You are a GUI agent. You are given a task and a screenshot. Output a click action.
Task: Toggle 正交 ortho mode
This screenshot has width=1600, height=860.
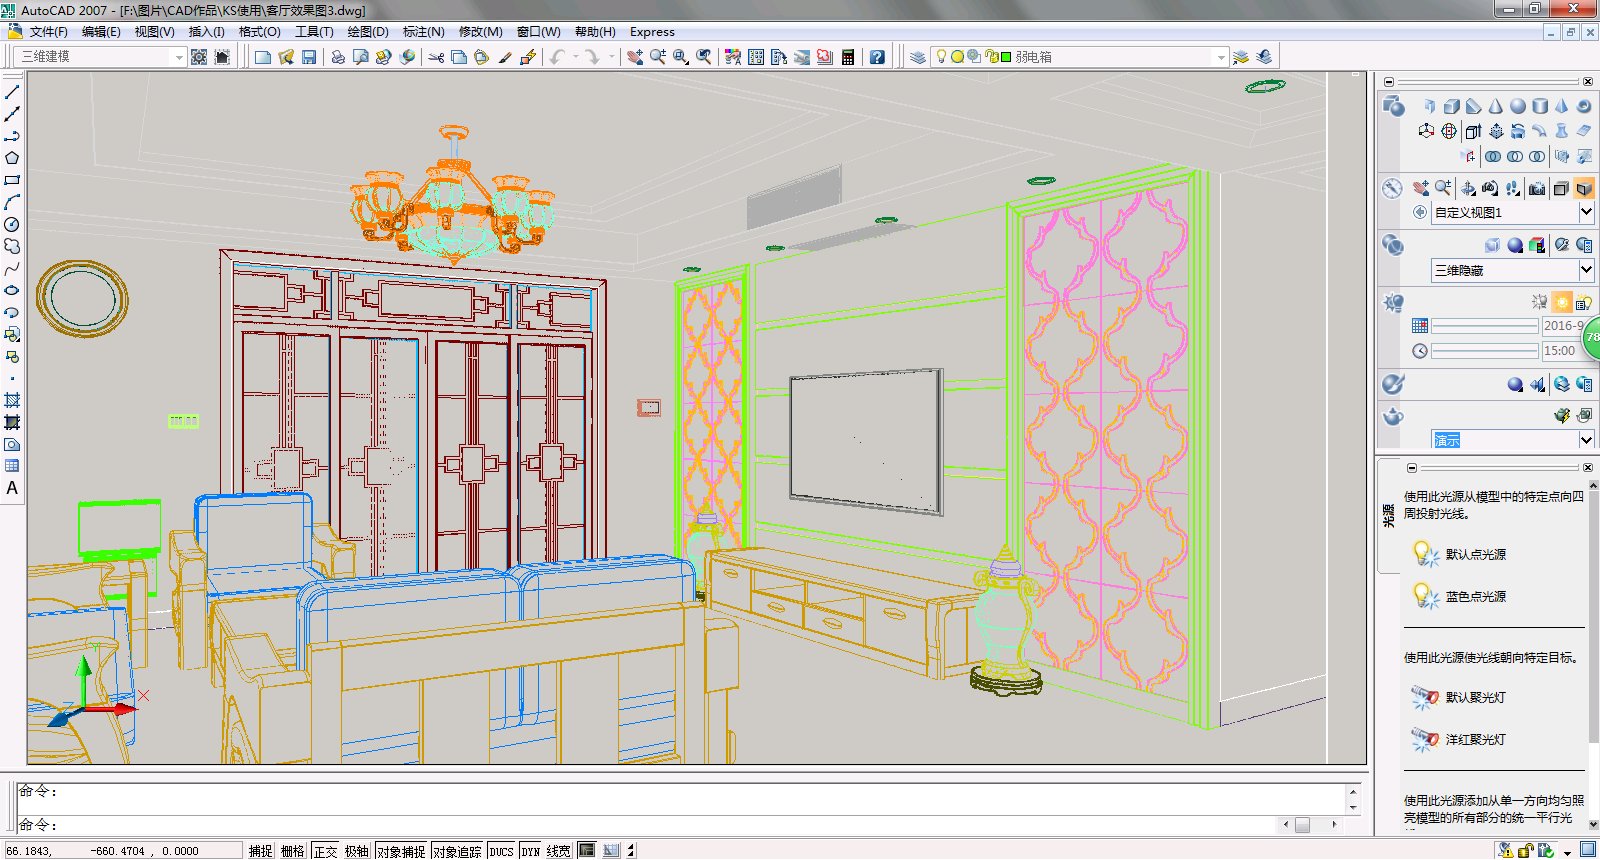(x=325, y=851)
